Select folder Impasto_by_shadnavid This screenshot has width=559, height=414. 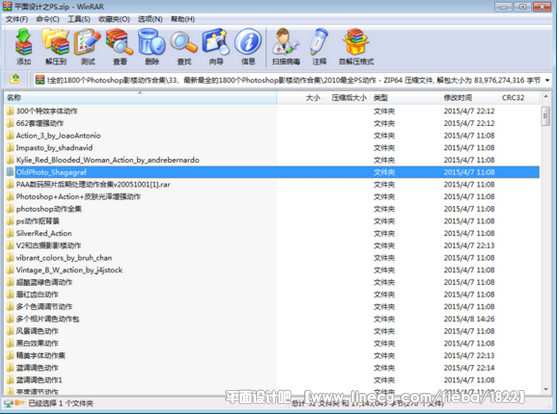(54, 148)
